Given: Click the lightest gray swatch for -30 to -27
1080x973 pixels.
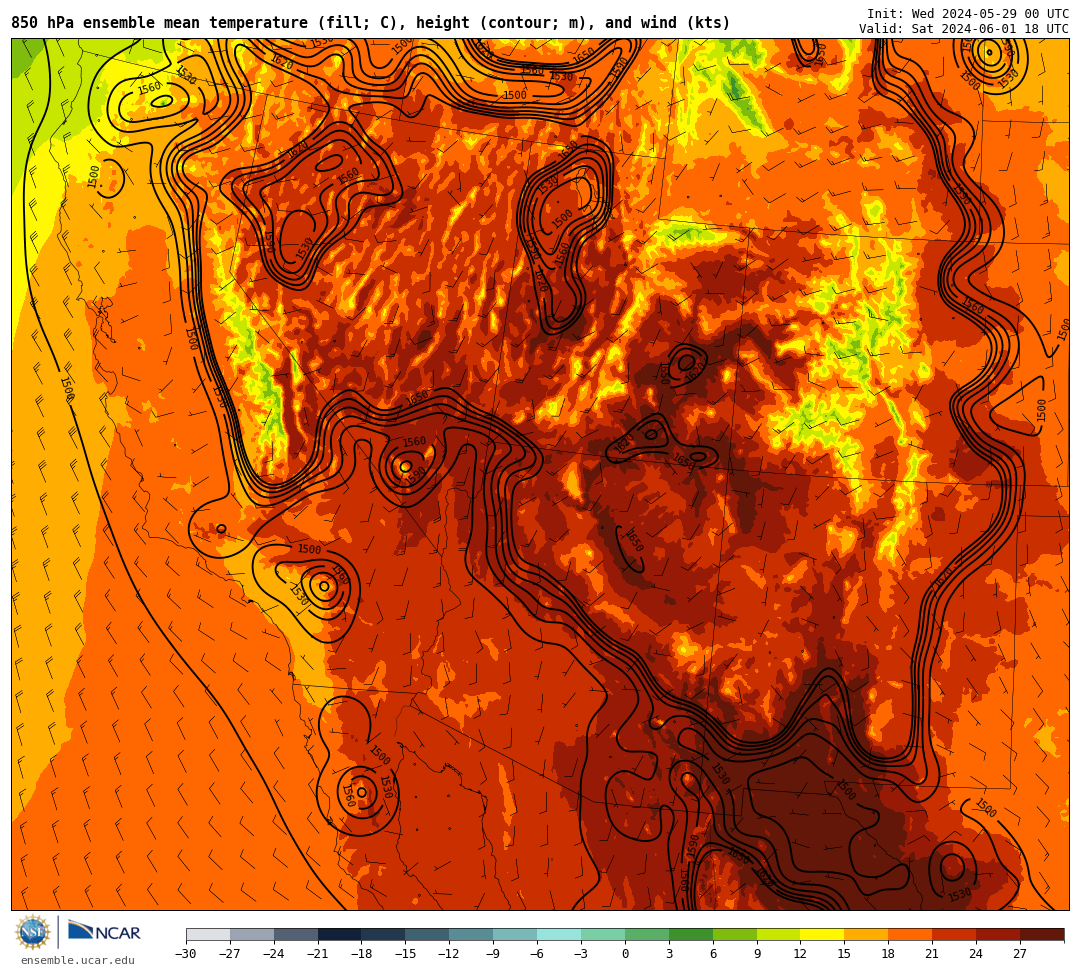Looking at the screenshot, I should click(x=208, y=934).
